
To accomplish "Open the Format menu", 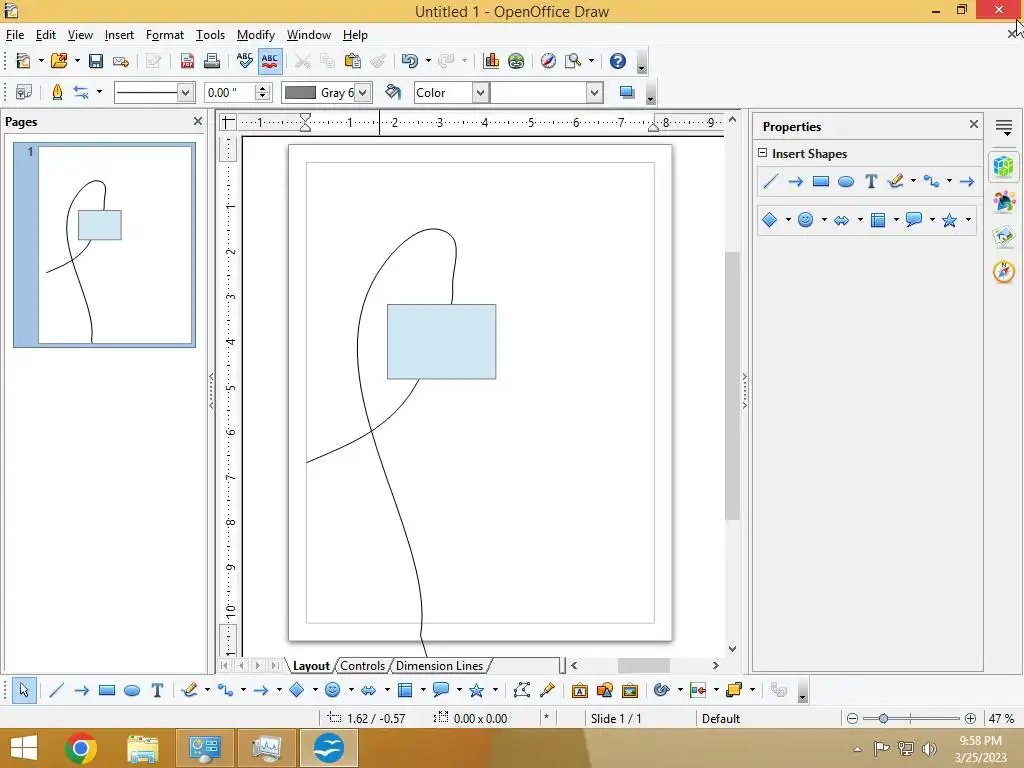I will pos(164,35).
